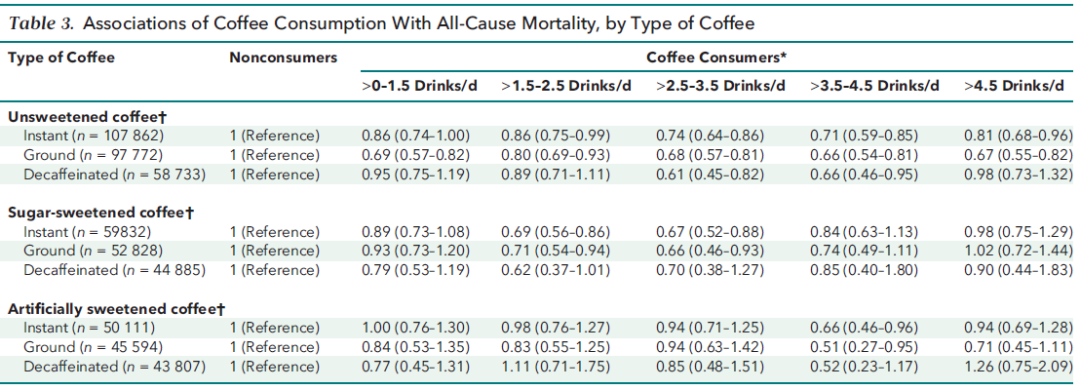Select the Instant (n = 59832) row label

point(87,232)
